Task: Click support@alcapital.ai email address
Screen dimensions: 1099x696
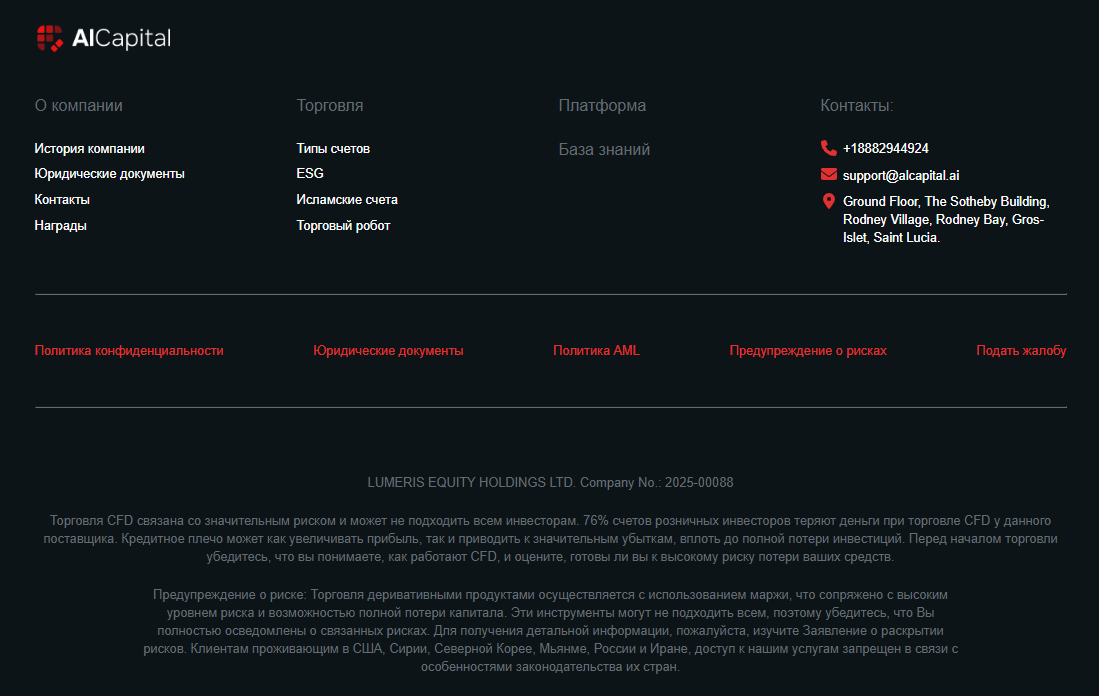Action: pyautogui.click(x=900, y=175)
